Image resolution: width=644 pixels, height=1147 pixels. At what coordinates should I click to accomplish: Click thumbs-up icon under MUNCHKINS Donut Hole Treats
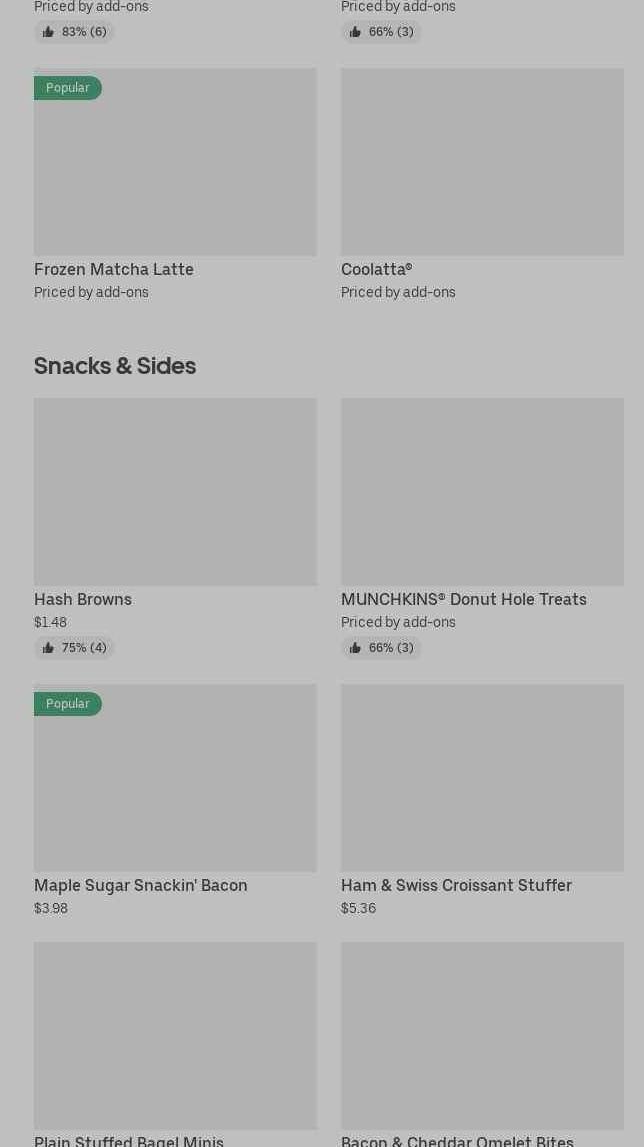[355, 648]
